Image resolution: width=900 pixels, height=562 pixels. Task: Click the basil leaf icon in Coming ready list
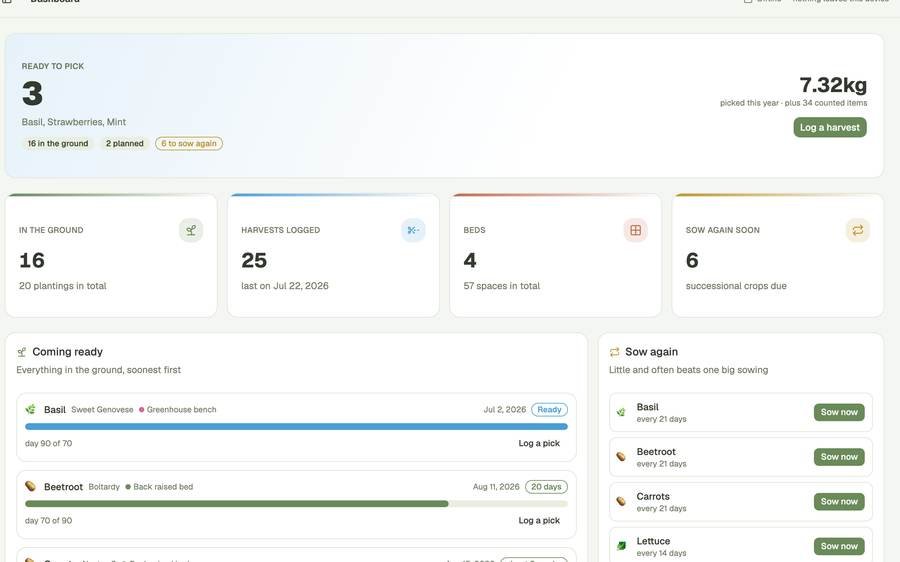pyautogui.click(x=30, y=409)
